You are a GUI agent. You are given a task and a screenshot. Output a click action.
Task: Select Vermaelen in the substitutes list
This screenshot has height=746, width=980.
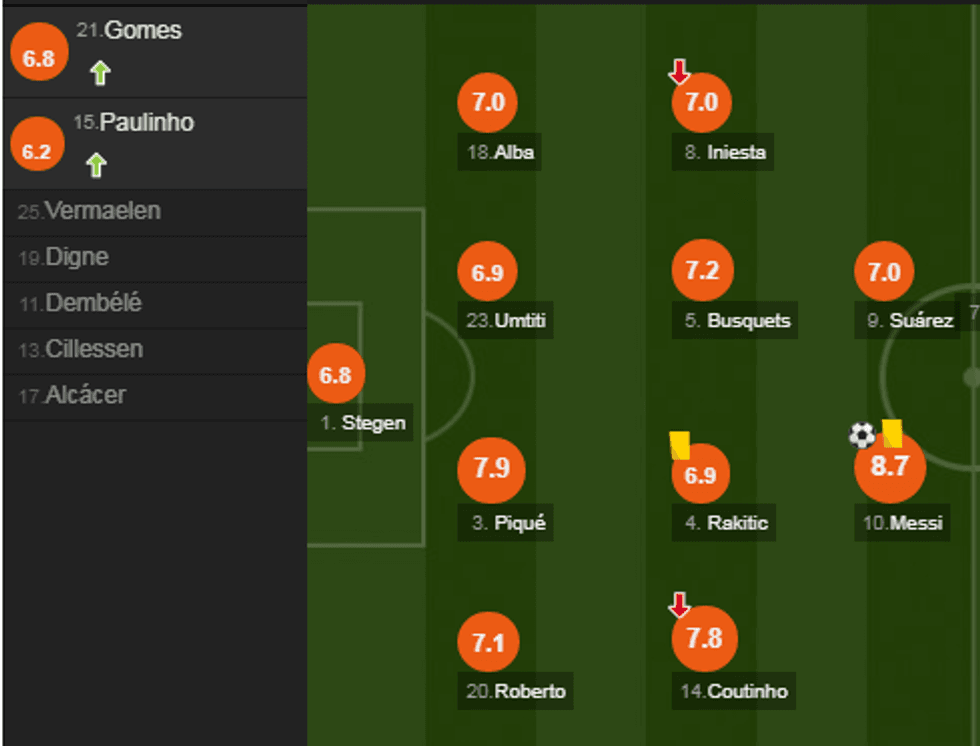[90, 212]
